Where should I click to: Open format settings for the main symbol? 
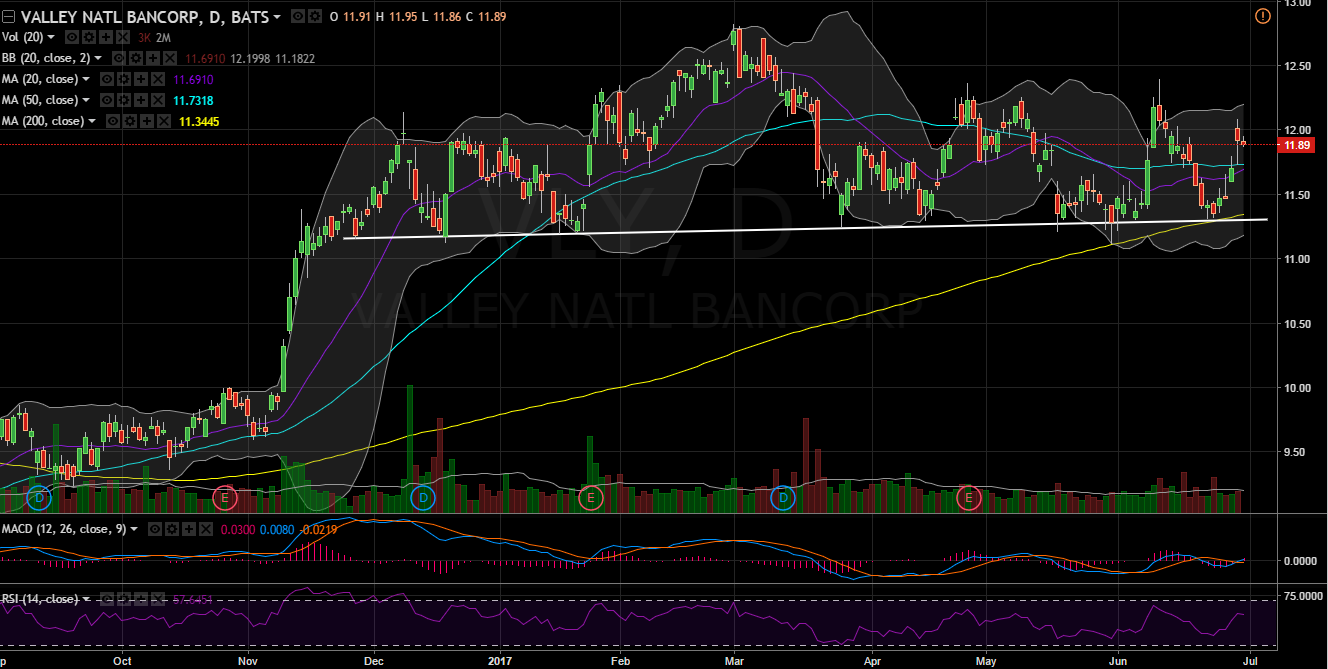tap(315, 17)
